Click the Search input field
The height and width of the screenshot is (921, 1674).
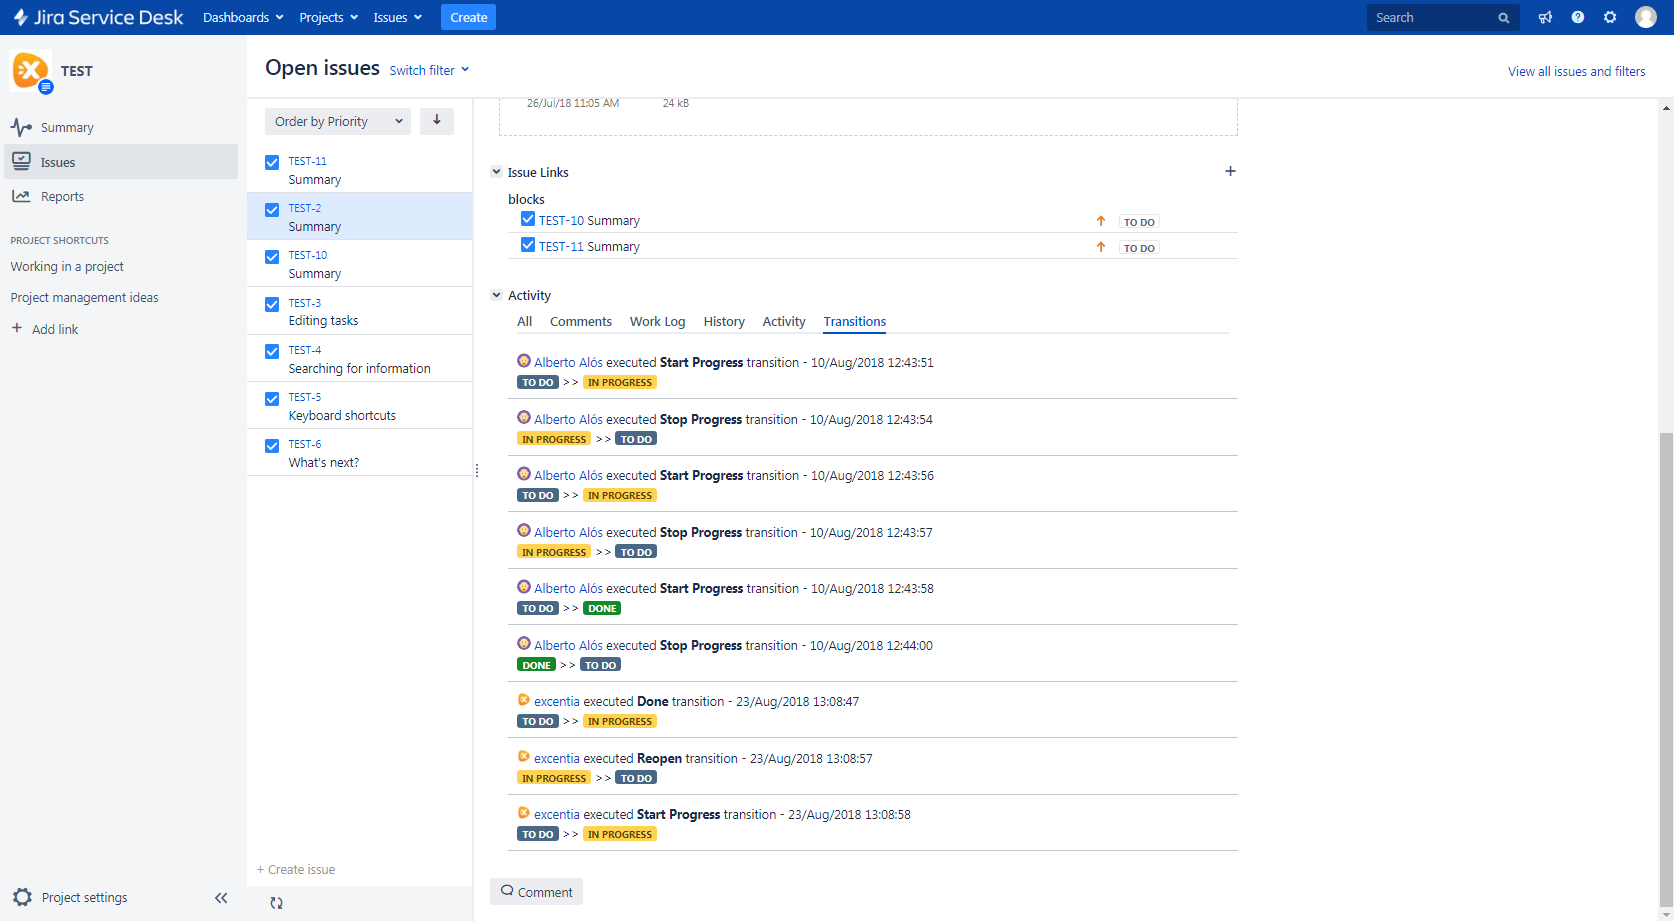point(1433,17)
